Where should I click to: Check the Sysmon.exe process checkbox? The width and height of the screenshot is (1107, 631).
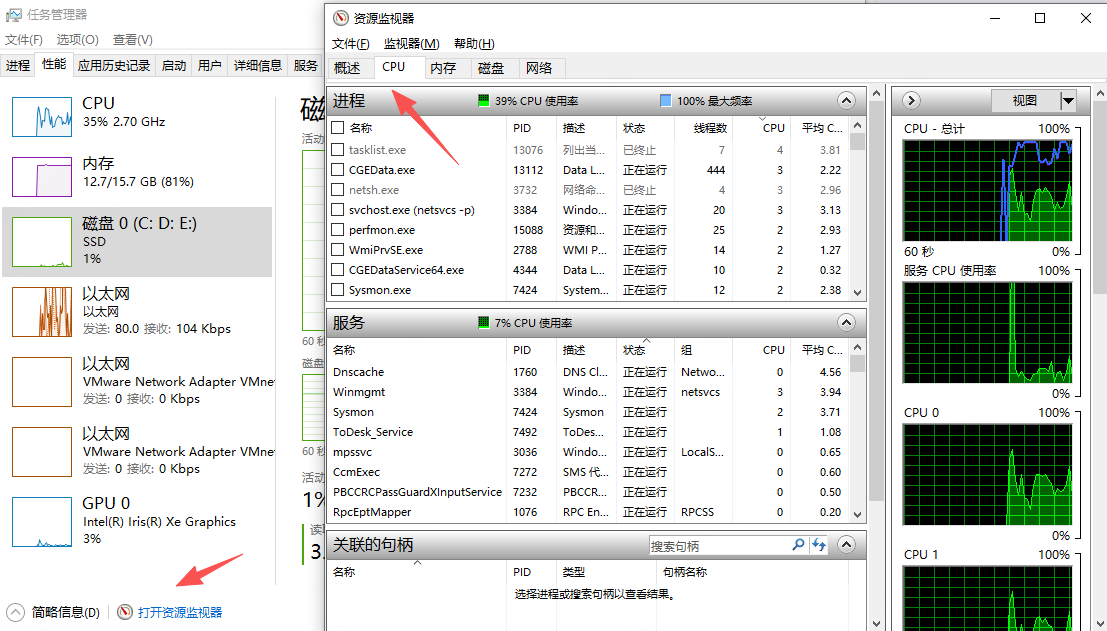[x=337, y=290]
